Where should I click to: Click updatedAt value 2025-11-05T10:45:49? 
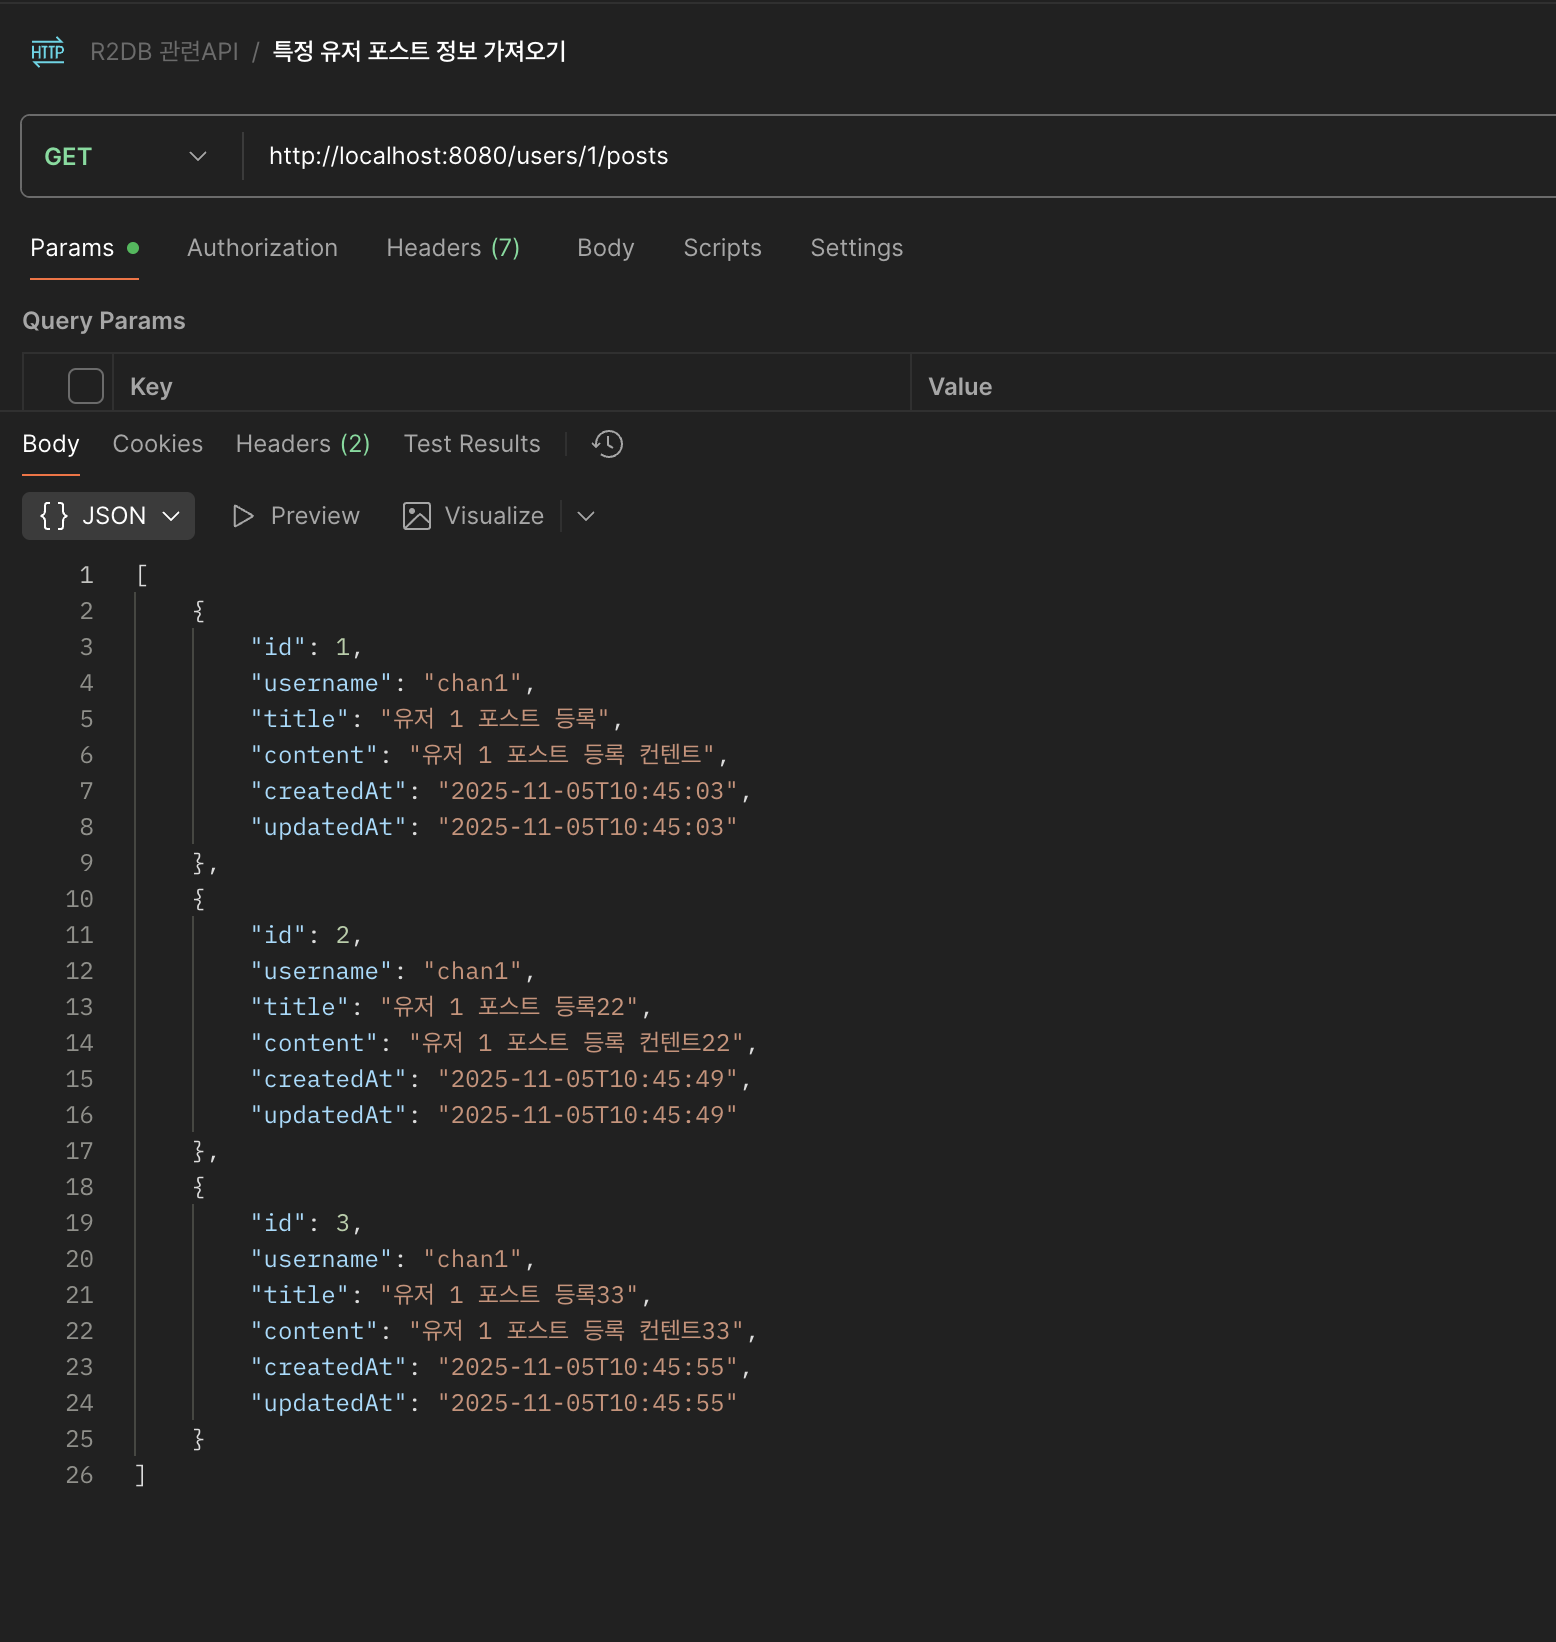coord(587,1115)
